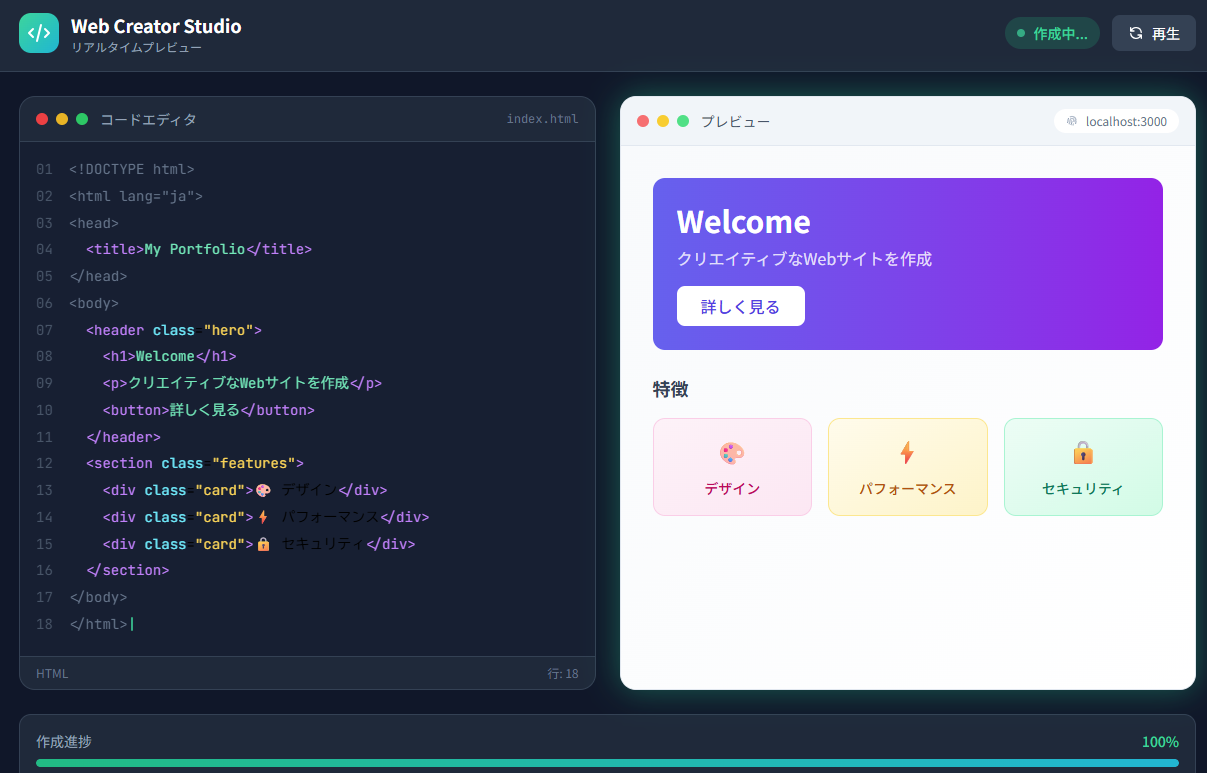Click the Web Creator Studio logo icon
Screen dimensions: 1207x773
(39, 33)
